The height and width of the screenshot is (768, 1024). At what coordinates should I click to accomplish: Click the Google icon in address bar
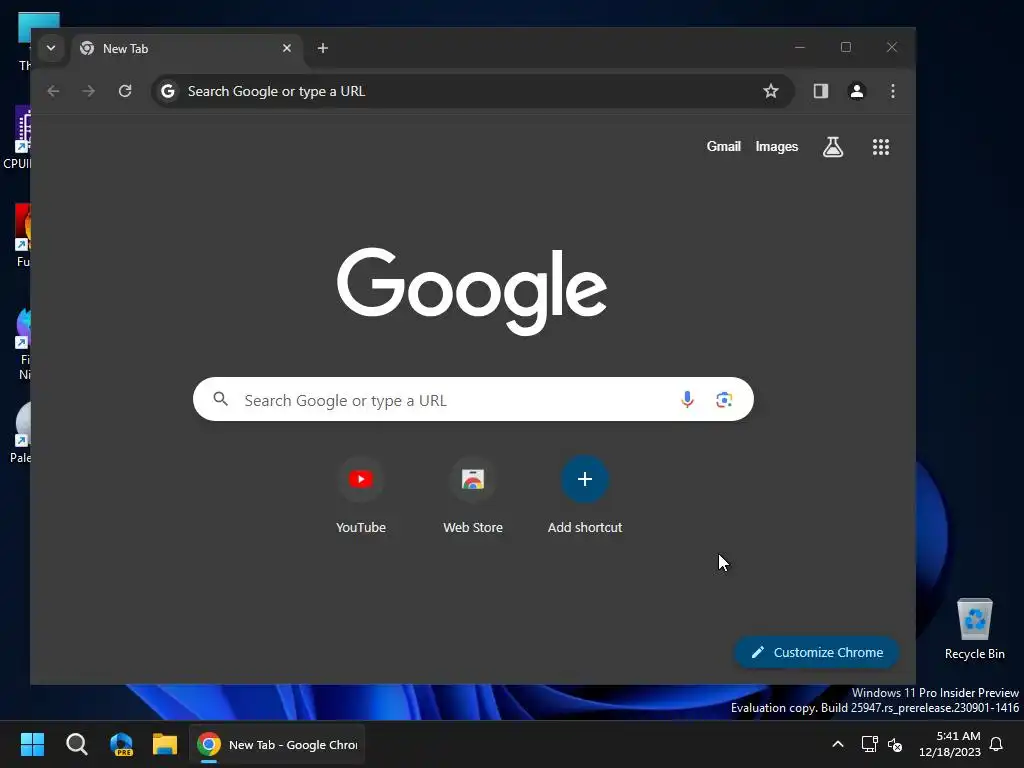pyautogui.click(x=168, y=91)
